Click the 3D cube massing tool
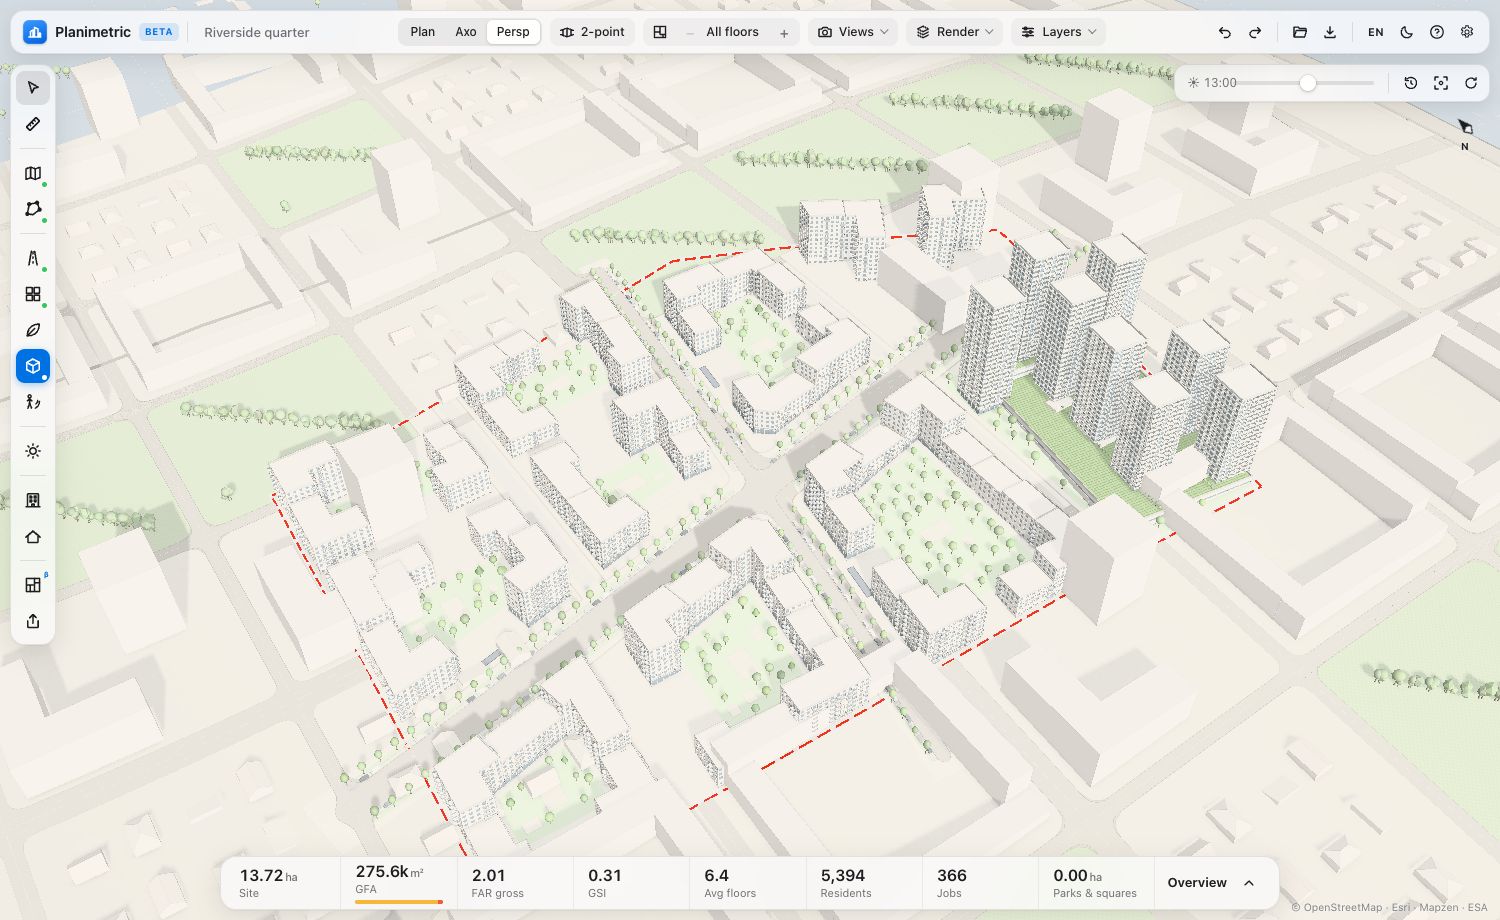This screenshot has width=1500, height=920. coord(33,366)
